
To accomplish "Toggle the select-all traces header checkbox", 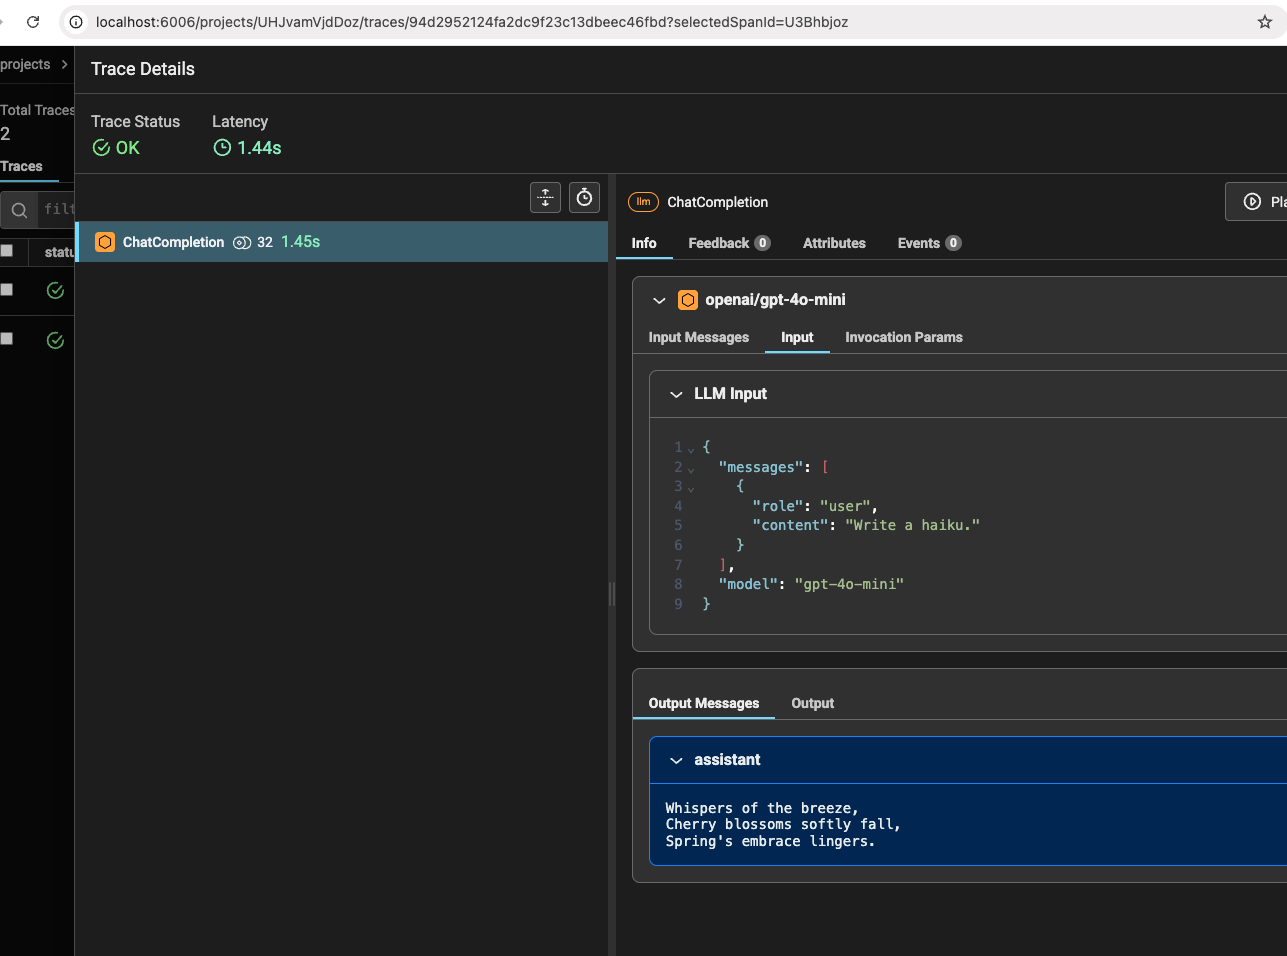I will tap(7, 251).
